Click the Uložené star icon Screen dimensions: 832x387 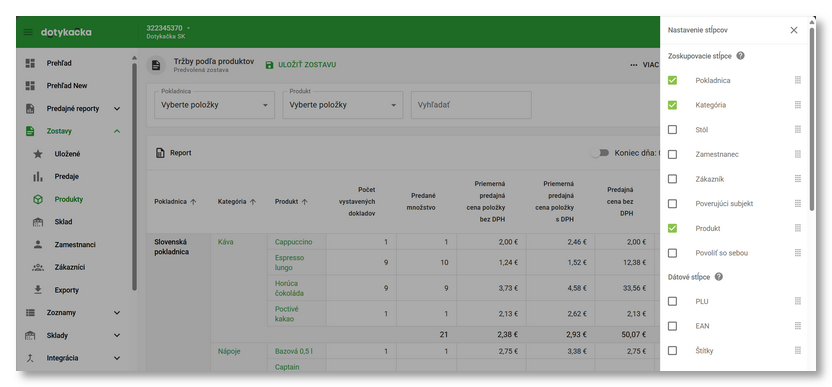38,154
